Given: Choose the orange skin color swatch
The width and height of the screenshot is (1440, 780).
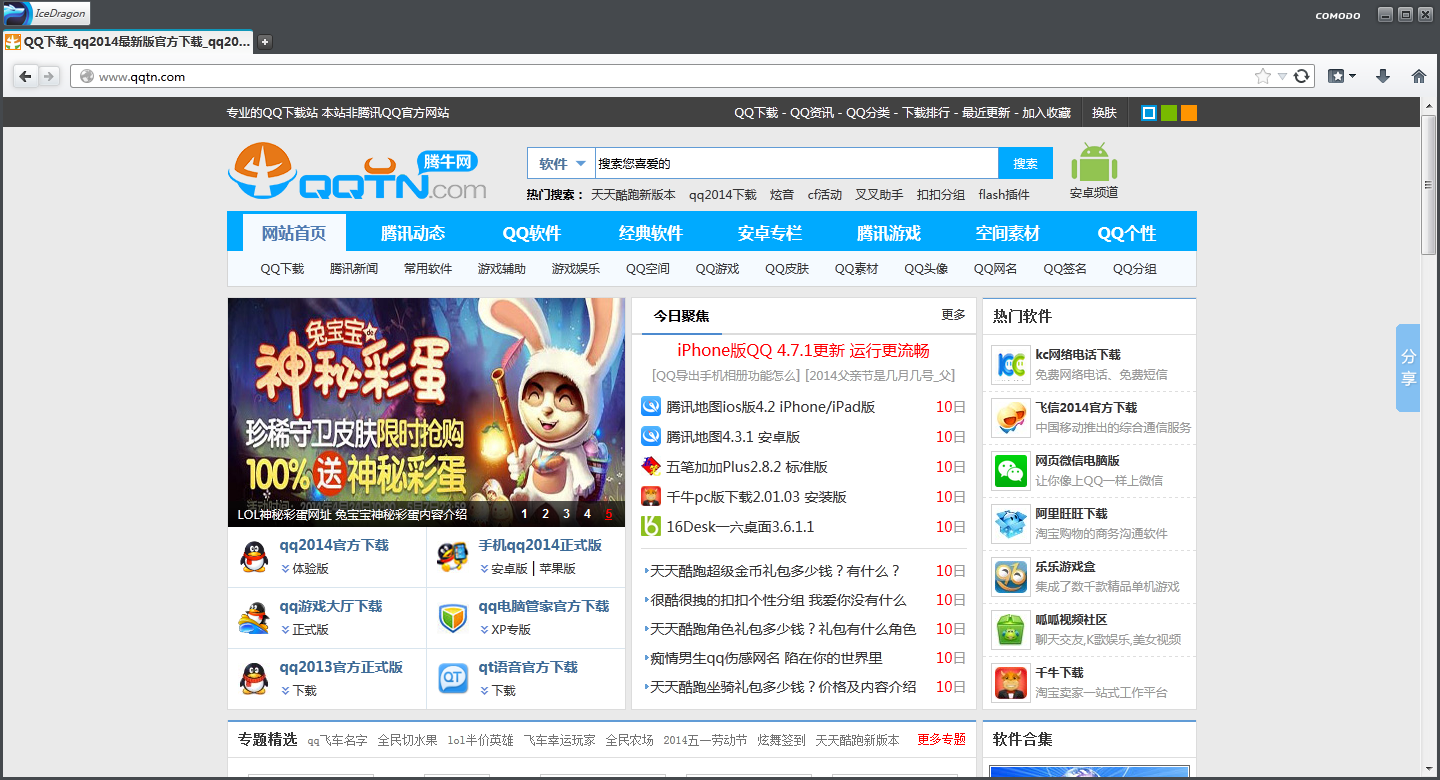Looking at the screenshot, I should tap(1189, 113).
